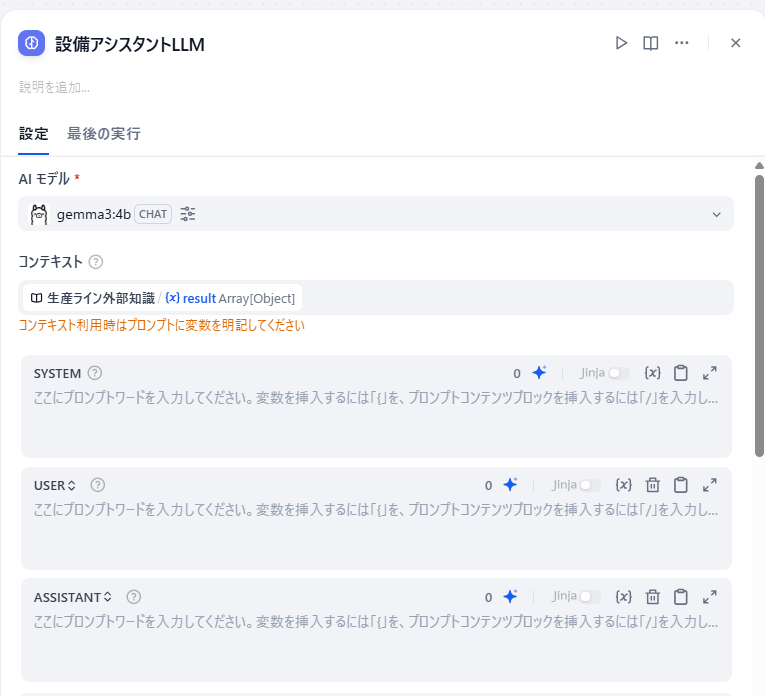Copy the USER prompt to clipboard
765x696 pixels.
pos(681,485)
